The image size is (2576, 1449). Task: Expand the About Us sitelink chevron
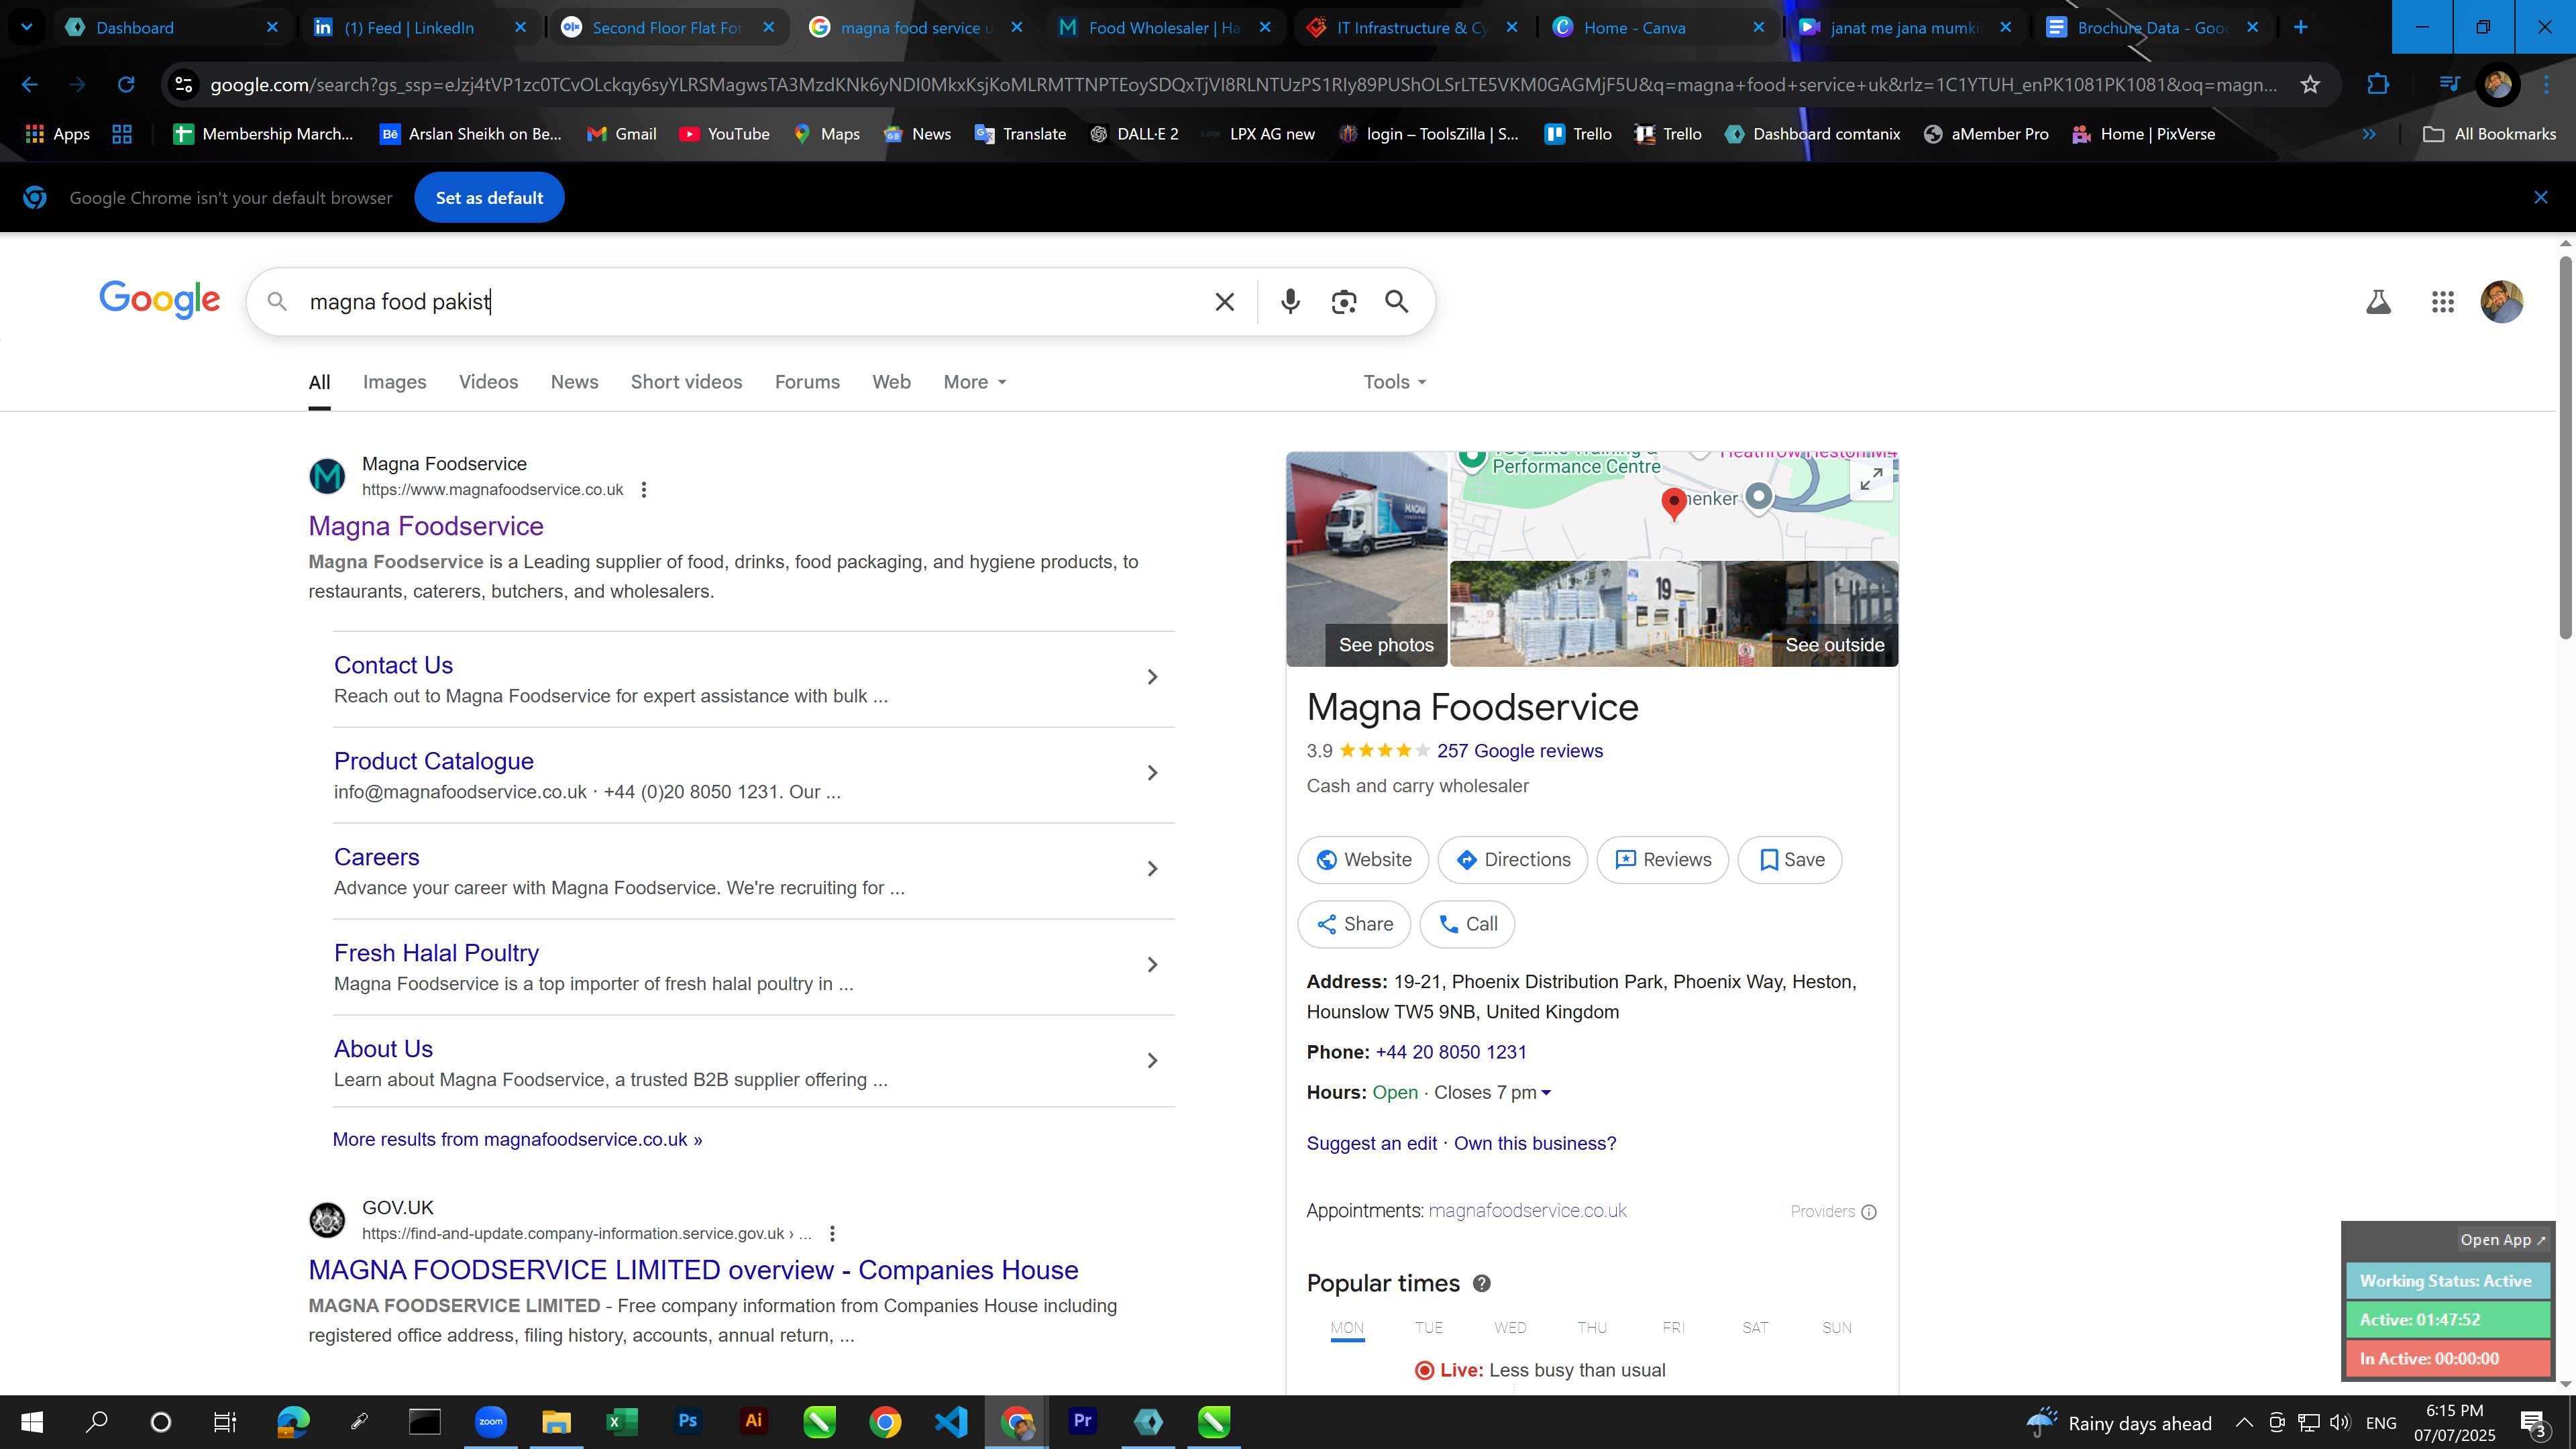coord(1152,1061)
